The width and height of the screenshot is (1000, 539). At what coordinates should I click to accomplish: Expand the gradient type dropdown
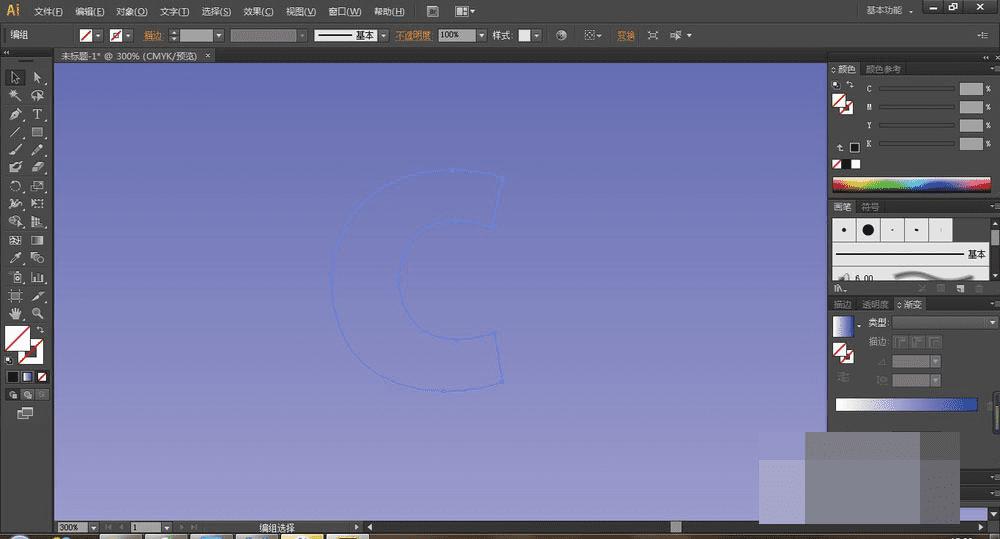[x=991, y=323]
